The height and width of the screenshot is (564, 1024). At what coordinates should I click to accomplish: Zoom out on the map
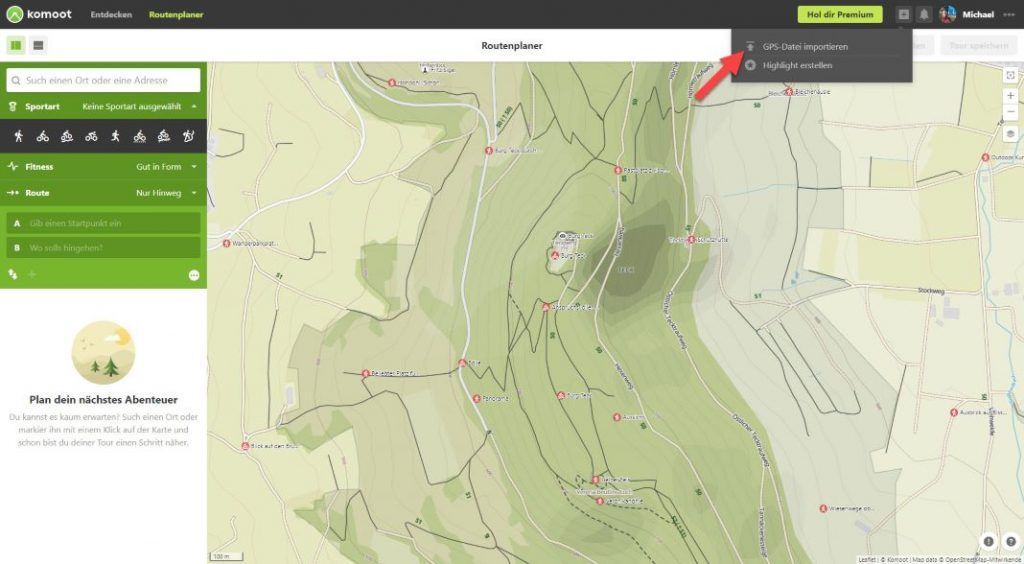(1010, 112)
